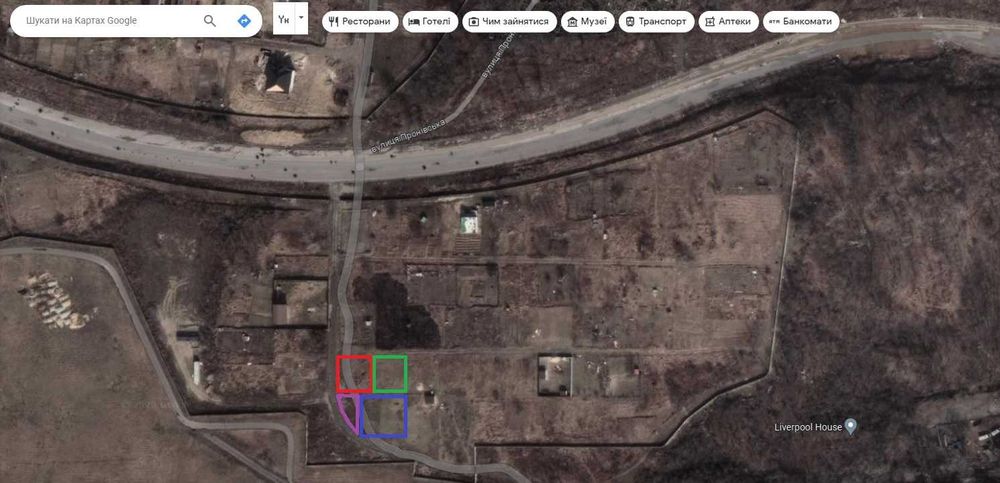The width and height of the screenshot is (1000, 483).
Task: Click inside the blue outlined plot
Action: pos(383,417)
